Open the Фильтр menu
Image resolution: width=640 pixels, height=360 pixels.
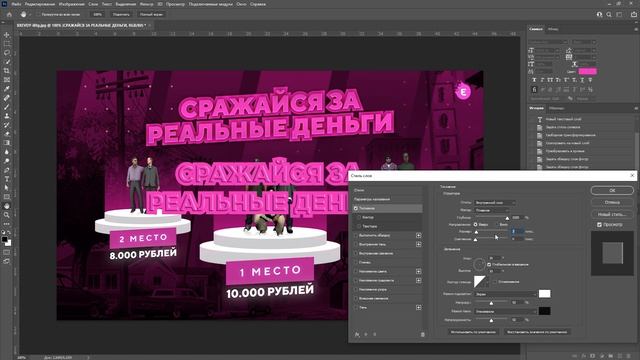pos(147,4)
